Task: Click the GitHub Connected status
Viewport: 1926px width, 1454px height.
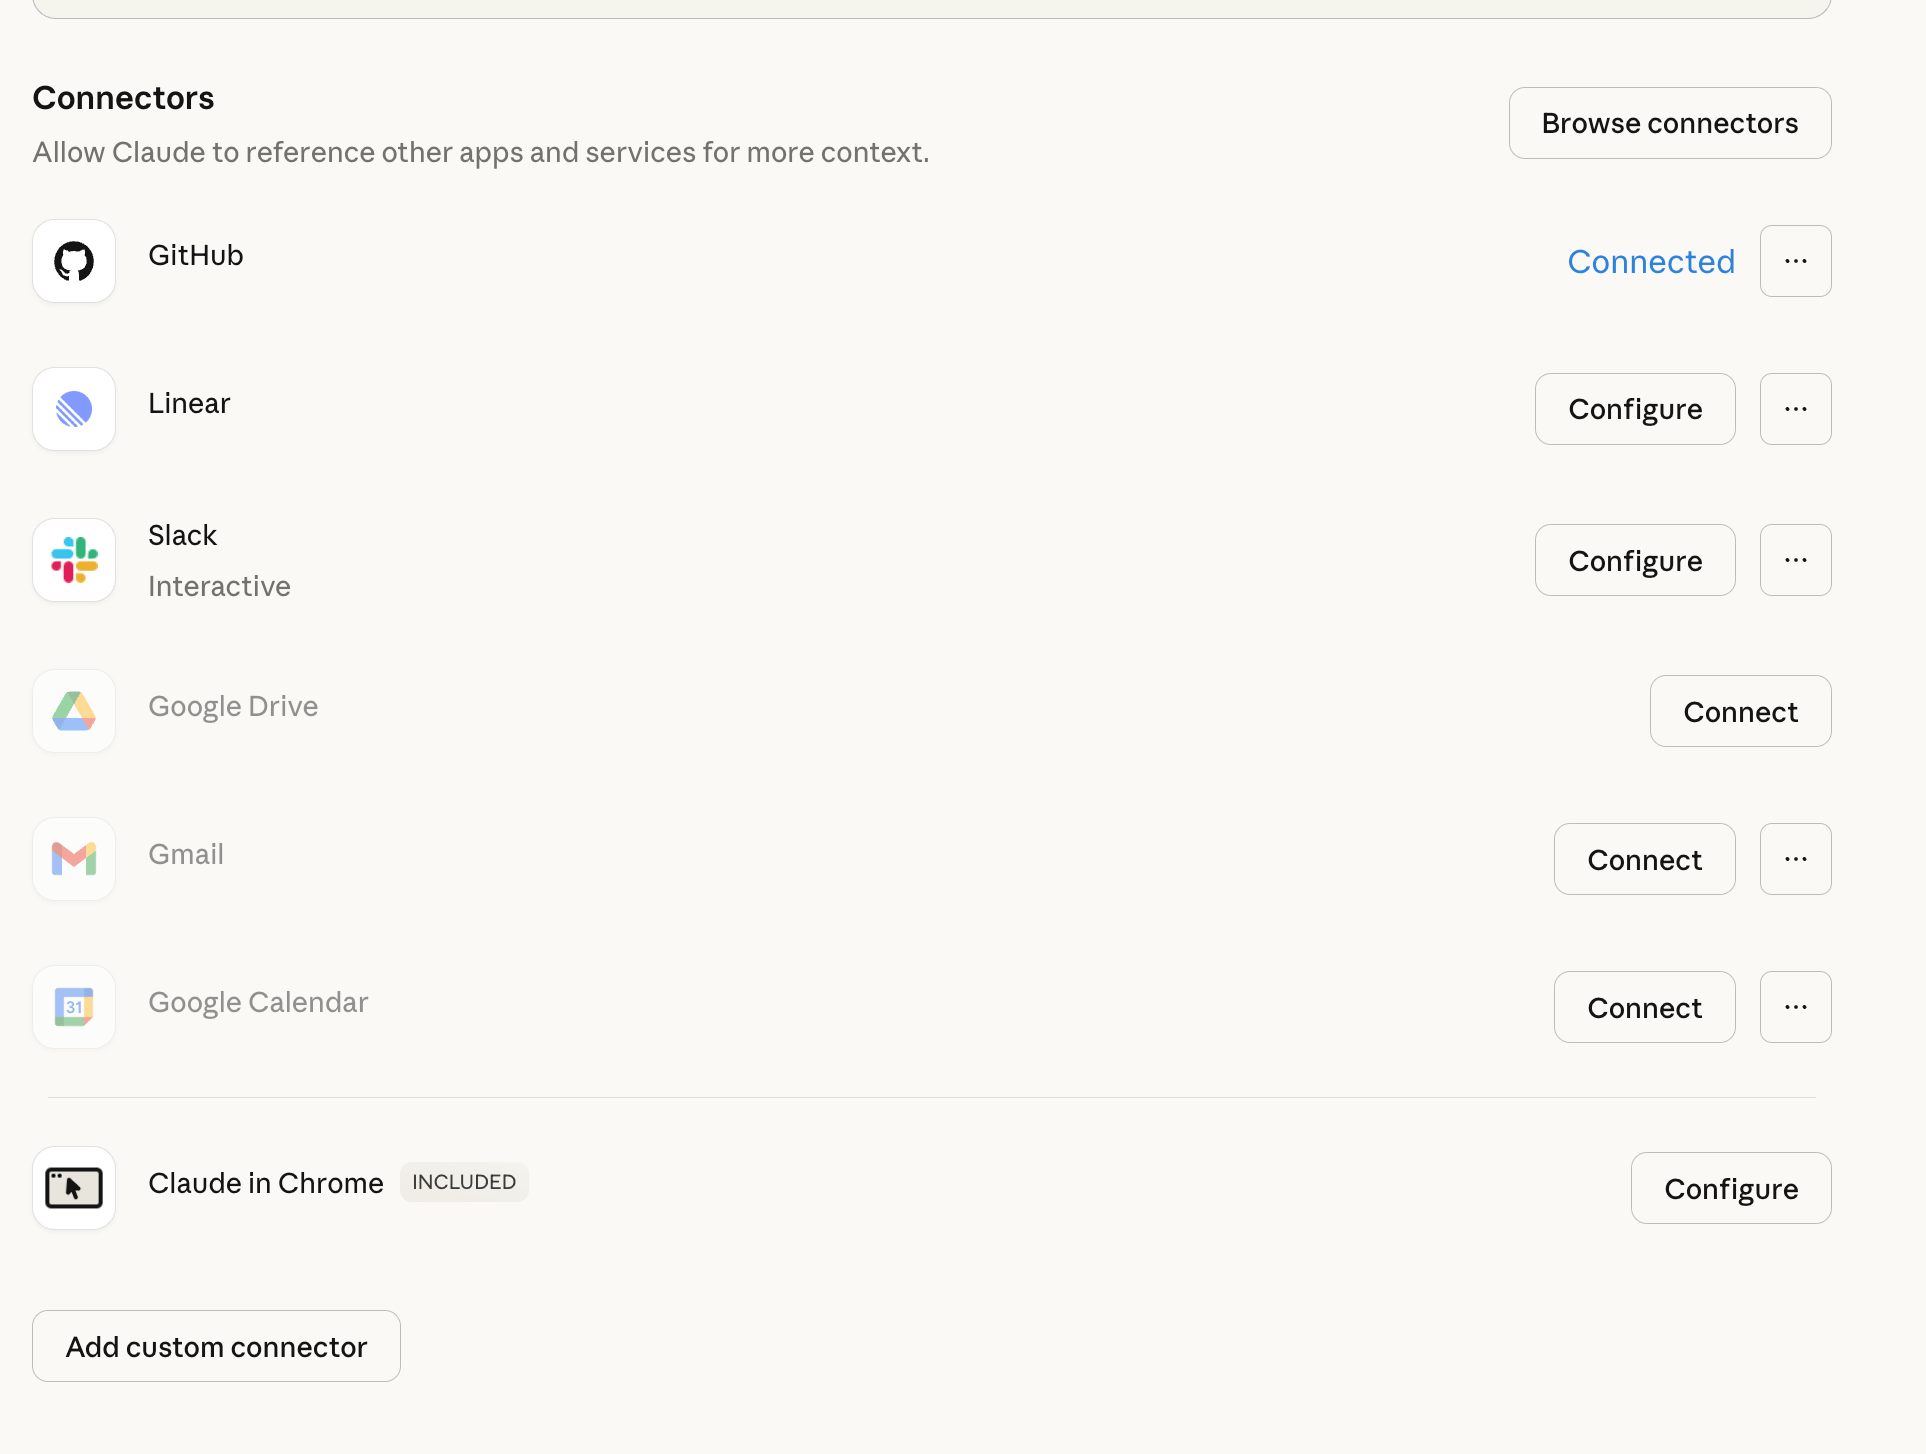Action: [x=1651, y=261]
